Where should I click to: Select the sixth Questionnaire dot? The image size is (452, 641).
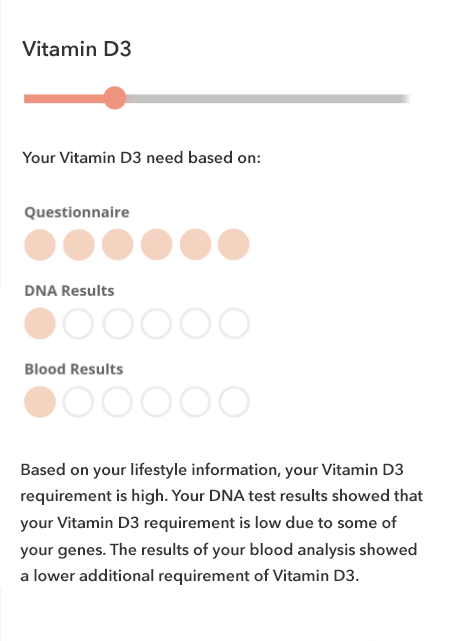233,244
